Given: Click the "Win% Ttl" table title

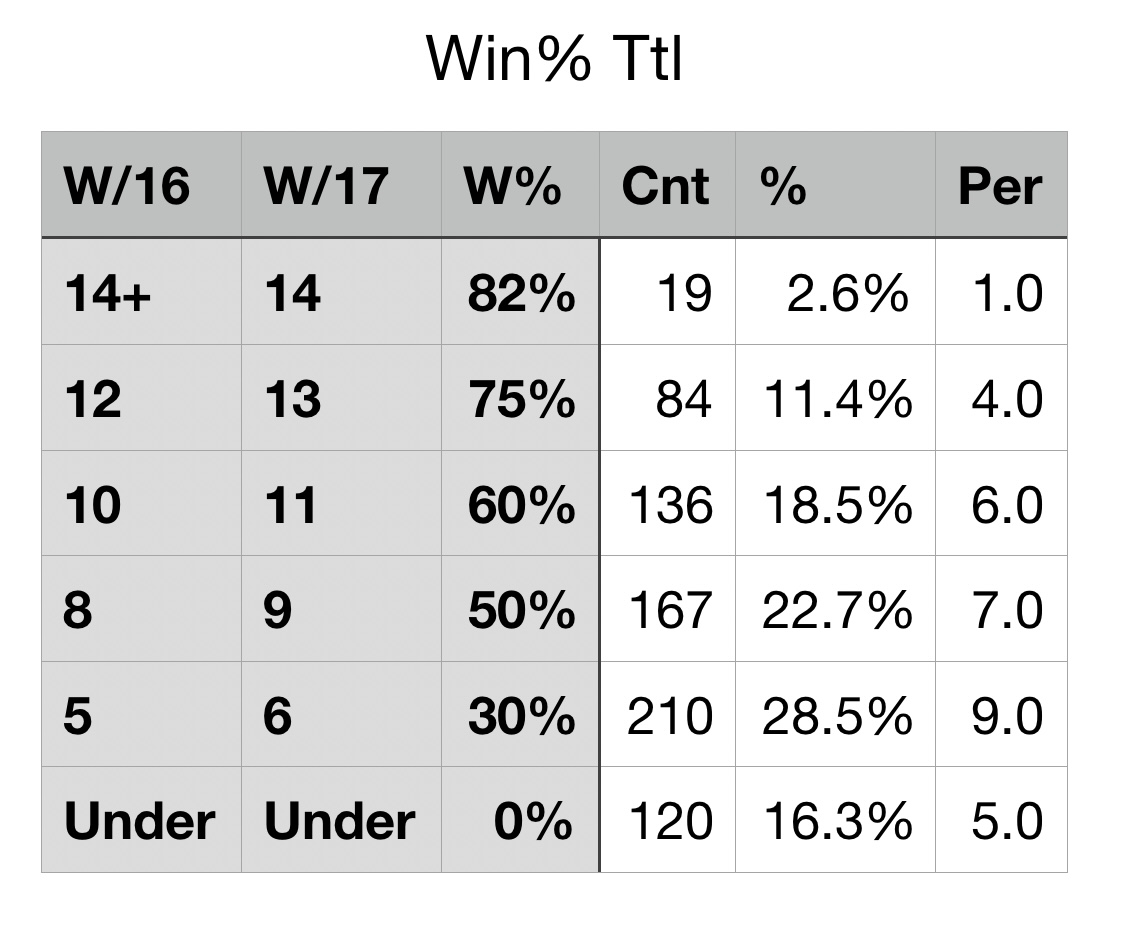Looking at the screenshot, I should (x=555, y=60).
